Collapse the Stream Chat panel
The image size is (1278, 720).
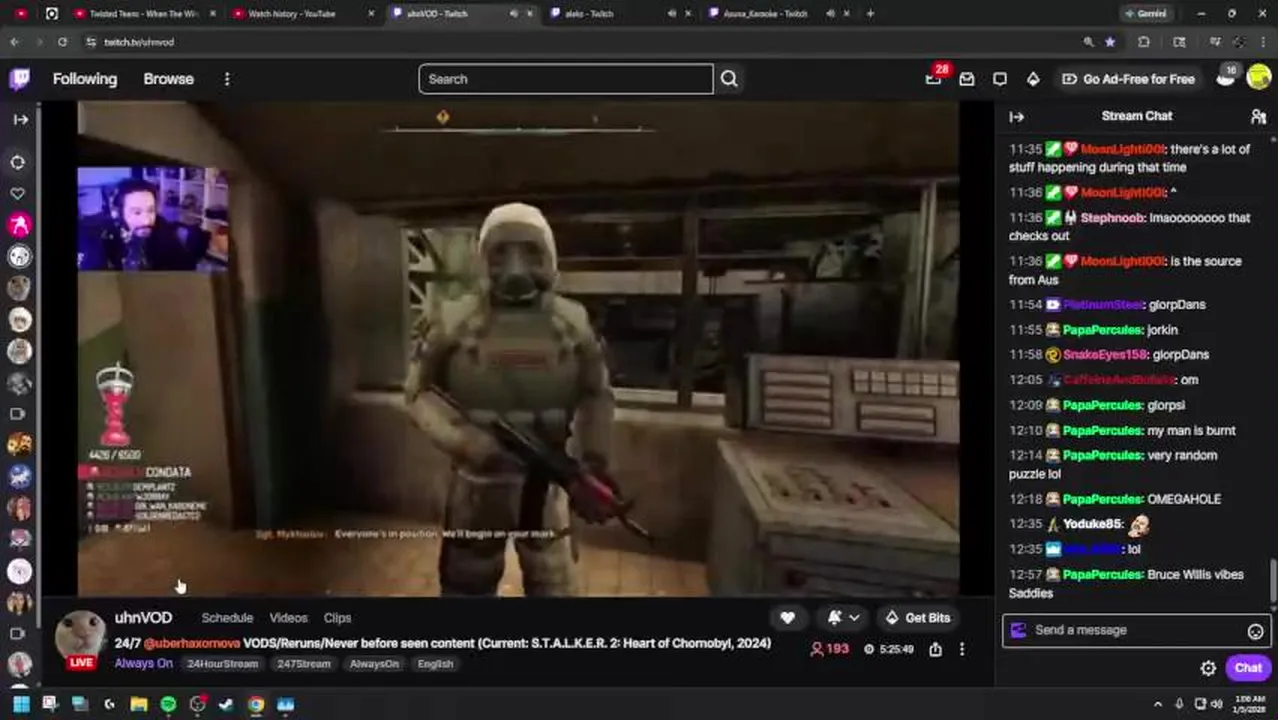(x=1016, y=117)
